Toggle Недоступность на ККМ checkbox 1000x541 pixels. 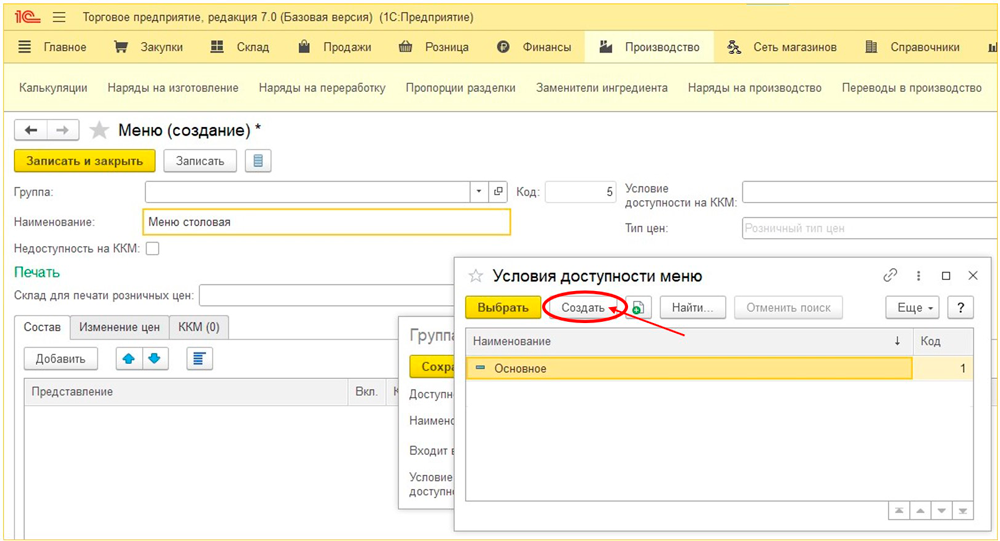153,248
